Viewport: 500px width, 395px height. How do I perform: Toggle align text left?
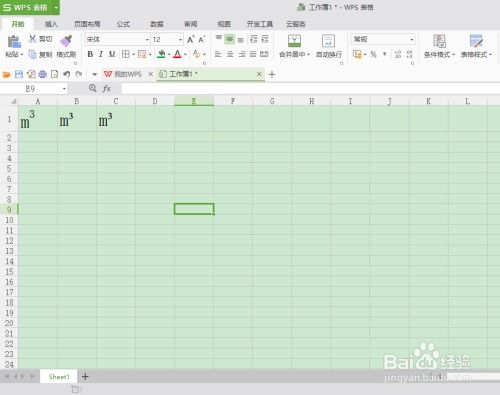tap(218, 54)
